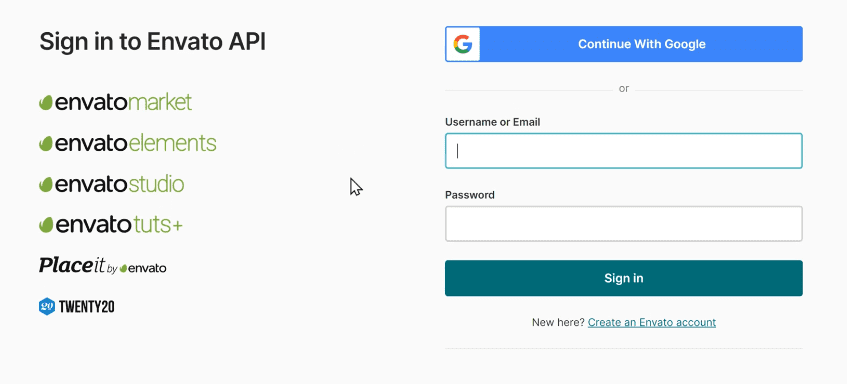
Task: Click the blue Twenty20 hexagon badge
Action: [x=47, y=307]
